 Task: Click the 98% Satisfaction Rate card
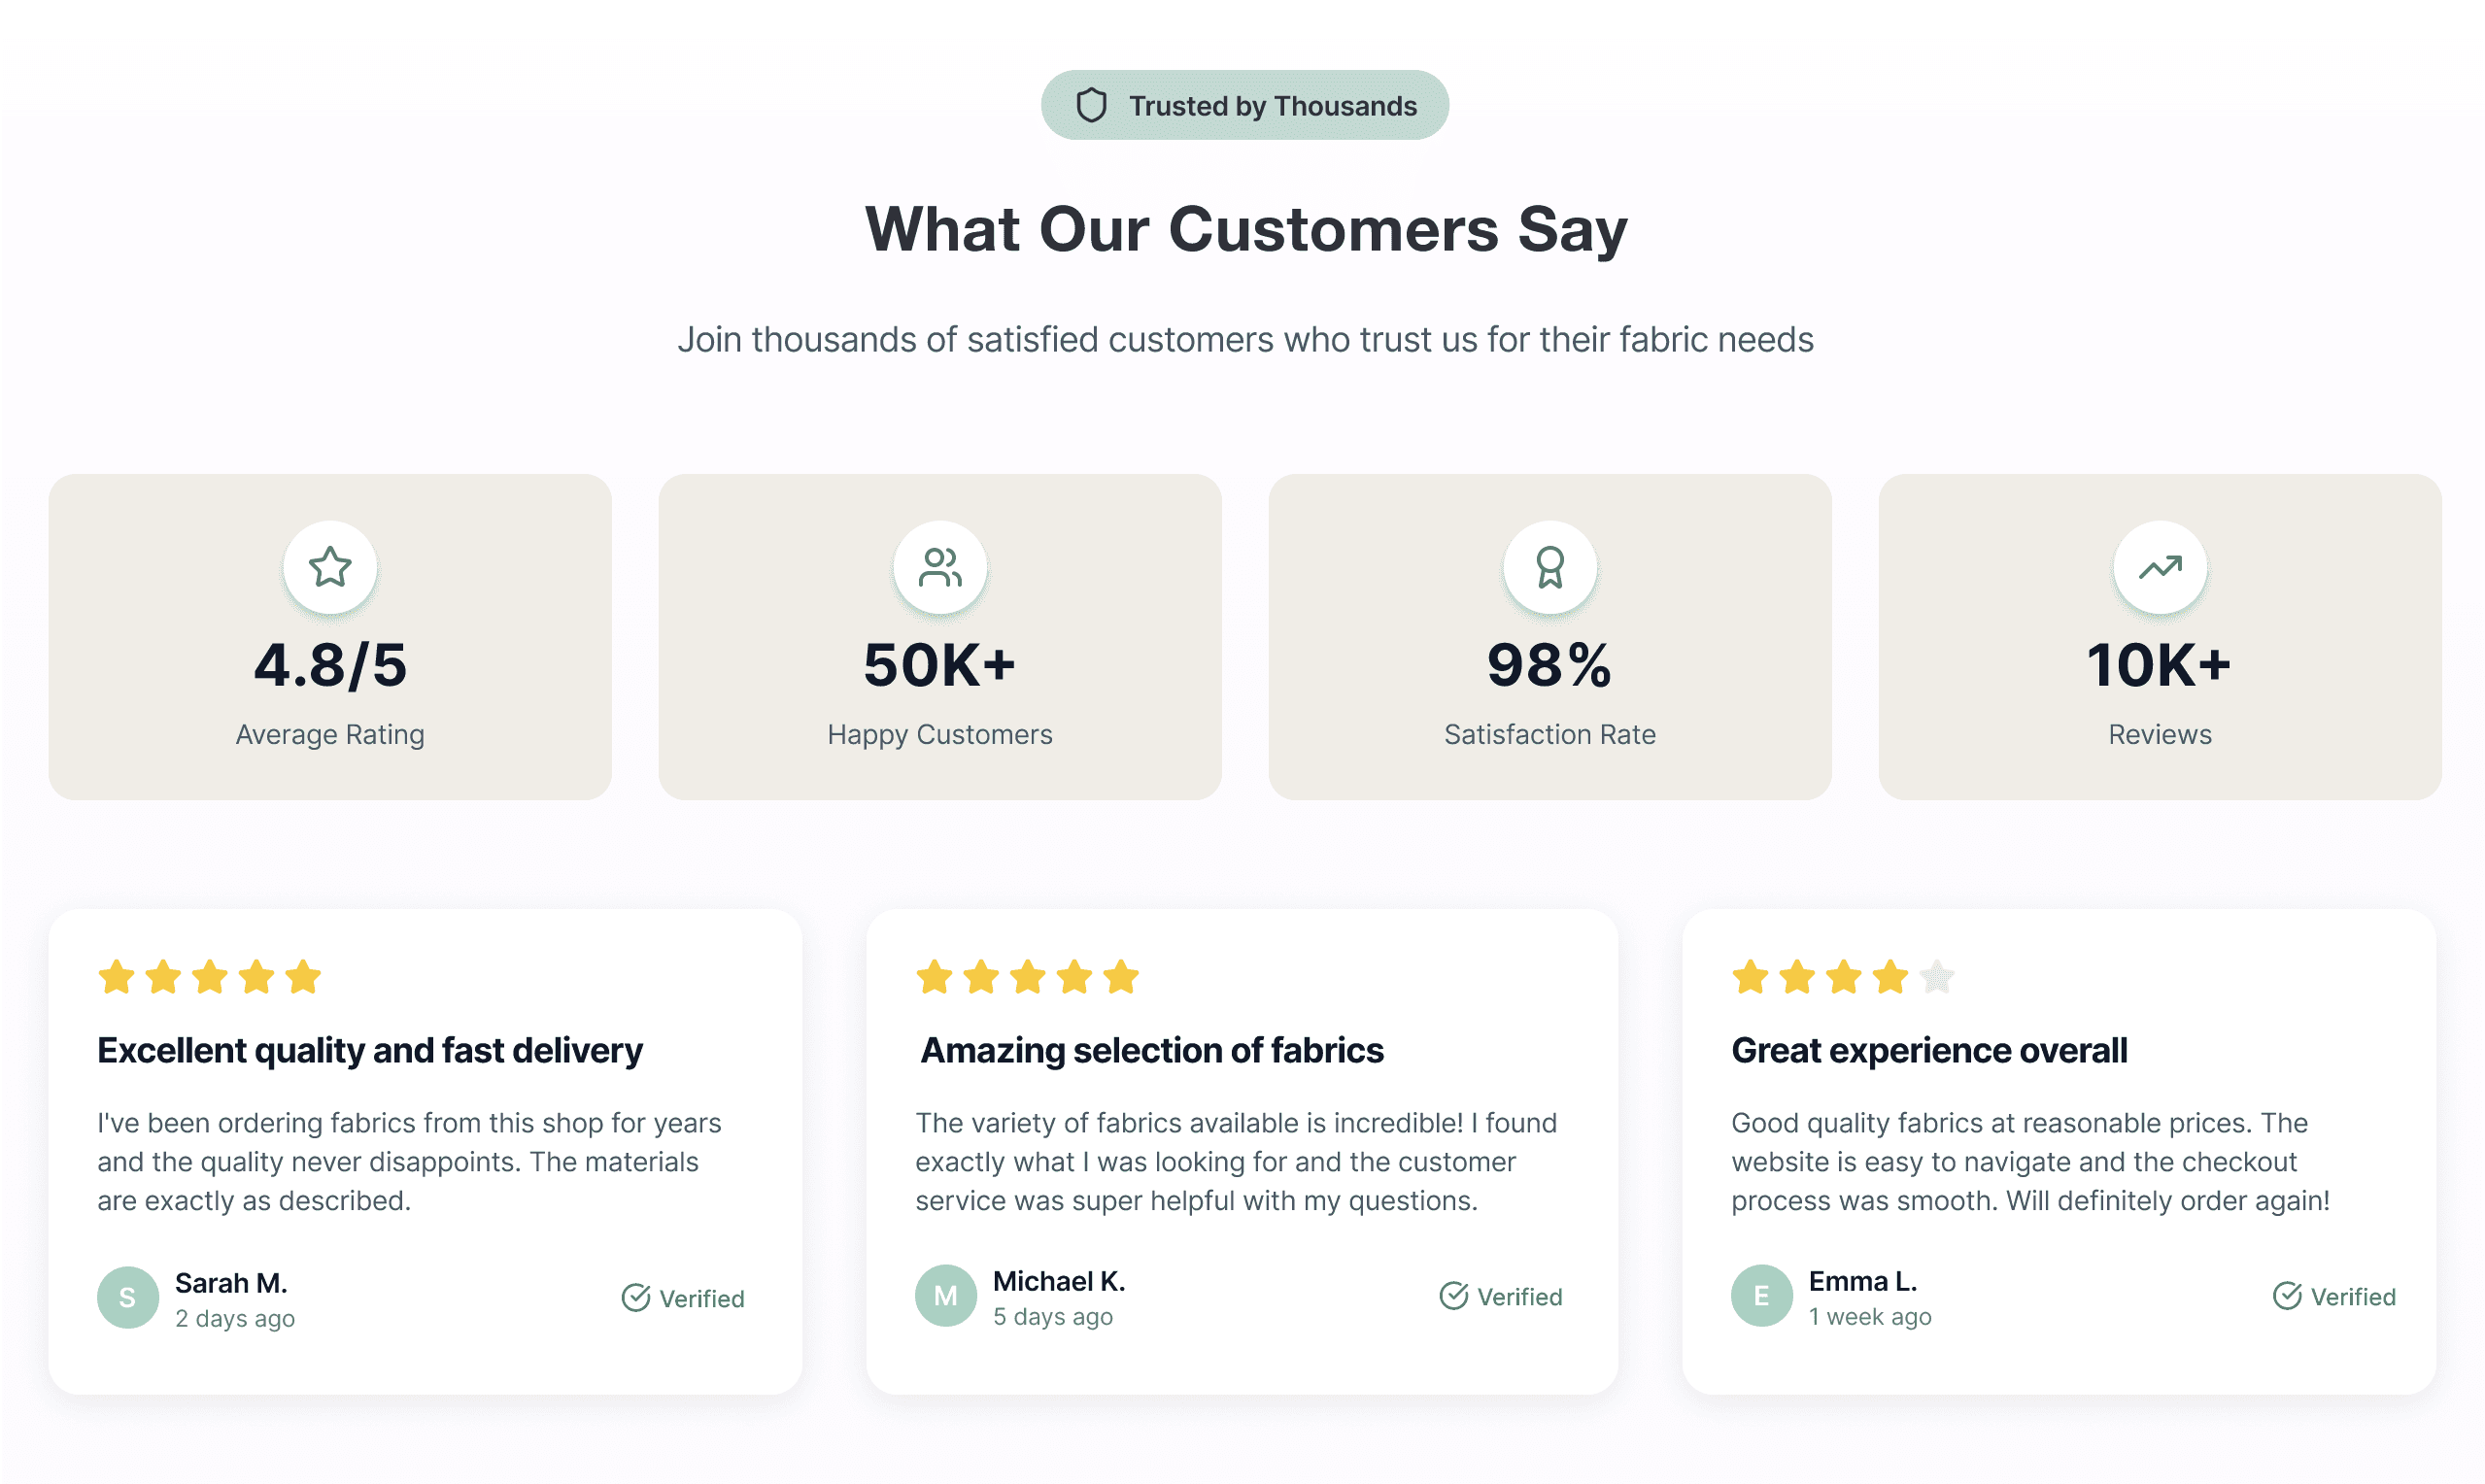click(1549, 637)
